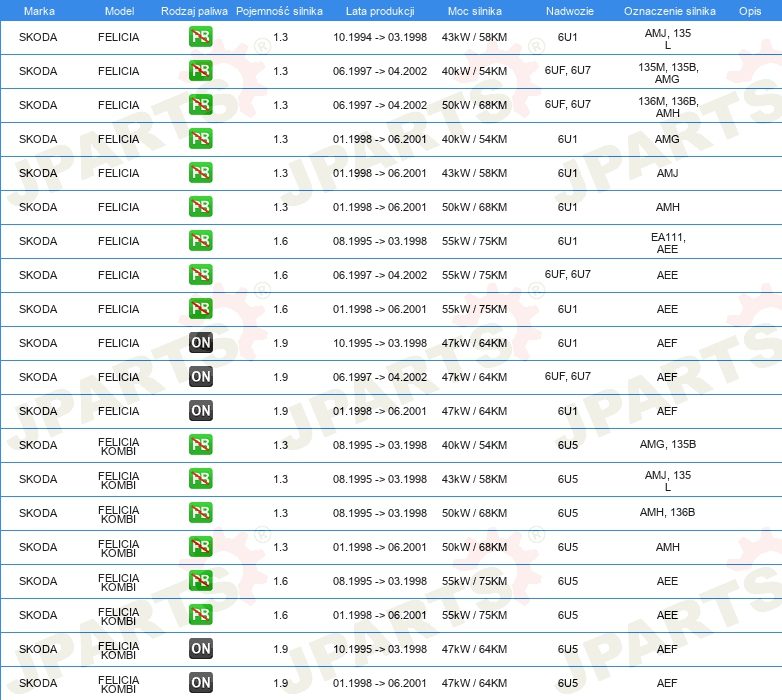This screenshot has height=700, width=782.
Task: Click the petrol icon in the EA111, AEE row
Action: (x=200, y=240)
